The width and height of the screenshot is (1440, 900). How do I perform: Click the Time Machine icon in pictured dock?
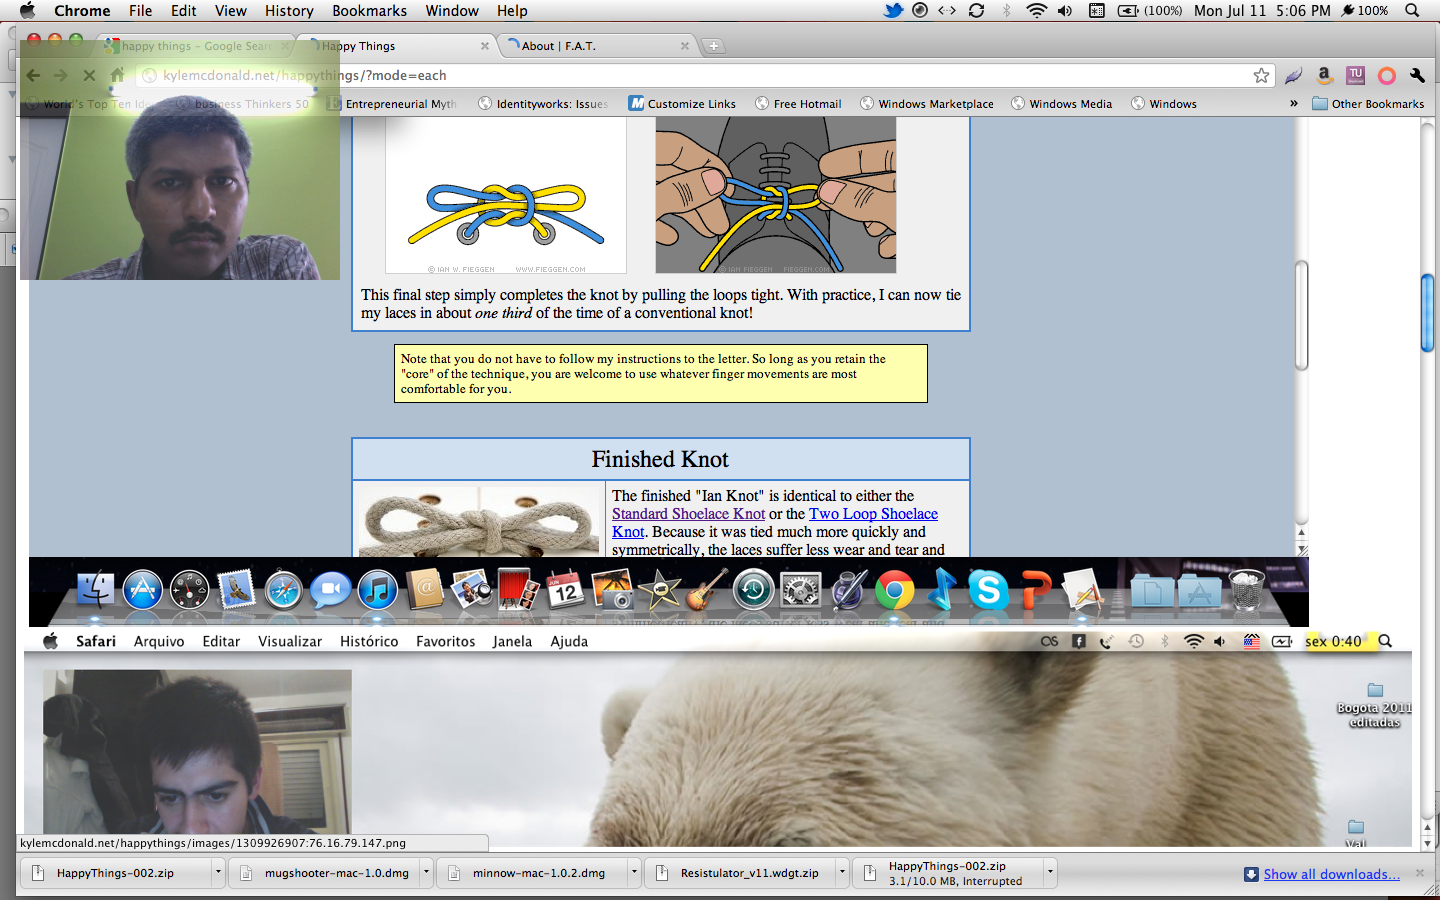[x=753, y=590]
